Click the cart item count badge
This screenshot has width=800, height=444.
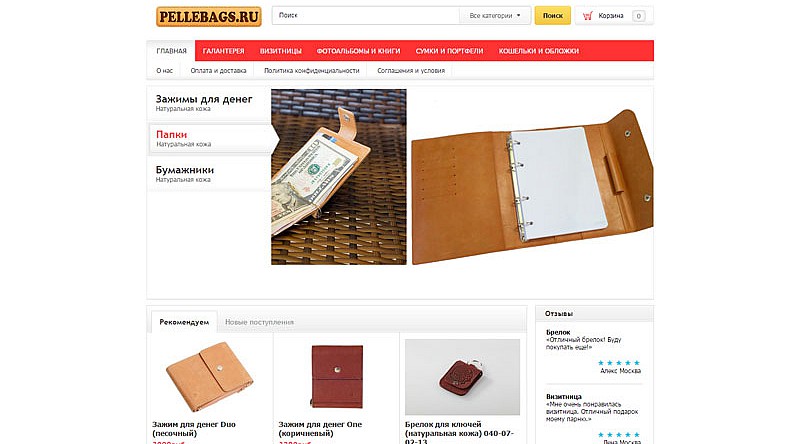tap(638, 16)
